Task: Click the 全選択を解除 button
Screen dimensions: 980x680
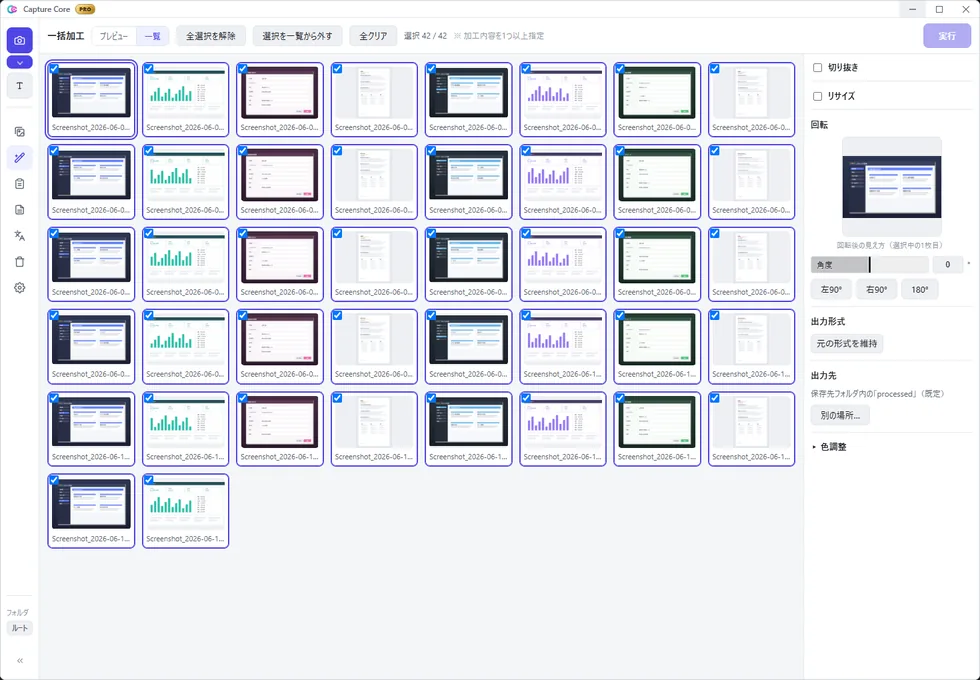Action: pos(211,36)
